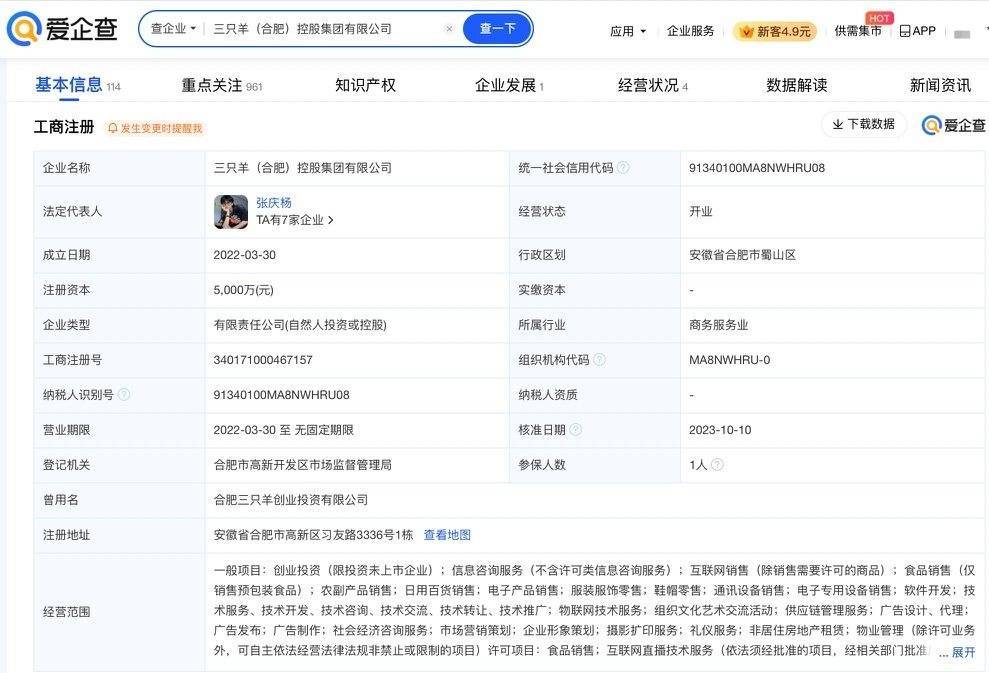This screenshot has height=673, width=989.
Task: Click administrative region 安徽省合肥市蜀山区
Action: (x=742, y=255)
